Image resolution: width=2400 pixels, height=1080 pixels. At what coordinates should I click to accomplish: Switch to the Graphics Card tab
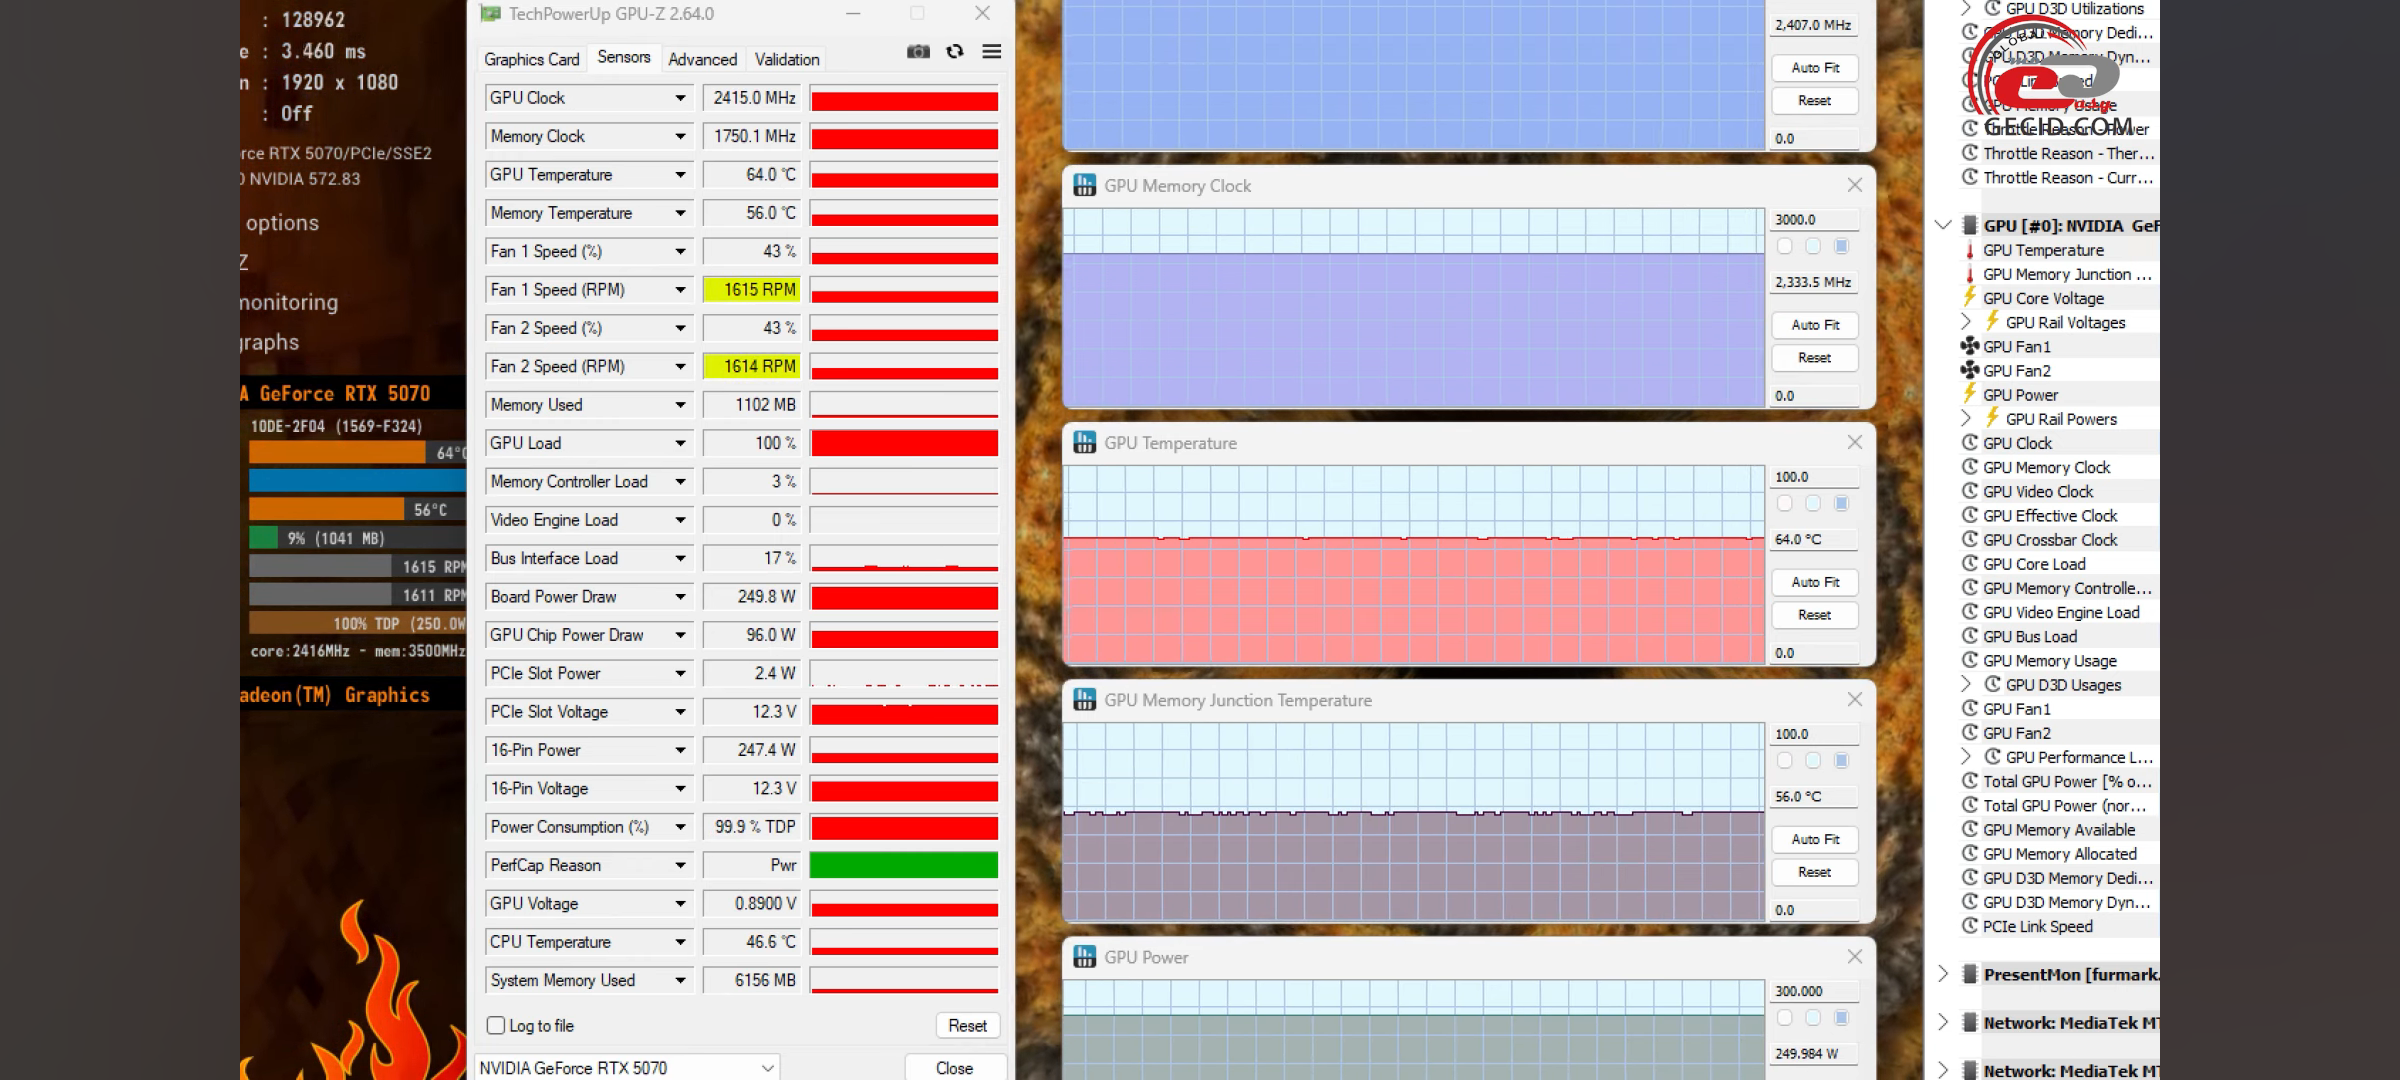[532, 59]
